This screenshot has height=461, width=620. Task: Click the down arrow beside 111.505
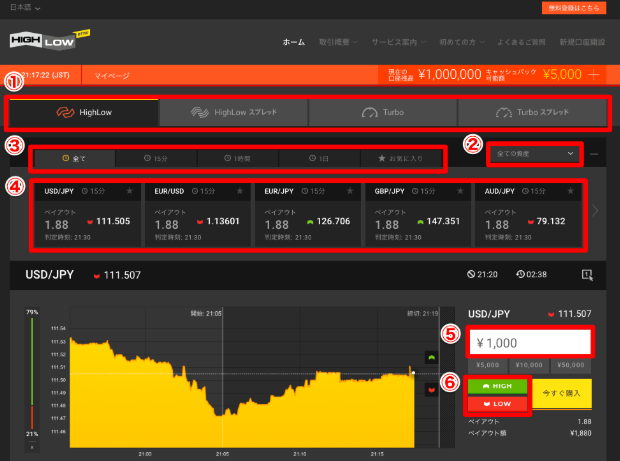click(90, 222)
